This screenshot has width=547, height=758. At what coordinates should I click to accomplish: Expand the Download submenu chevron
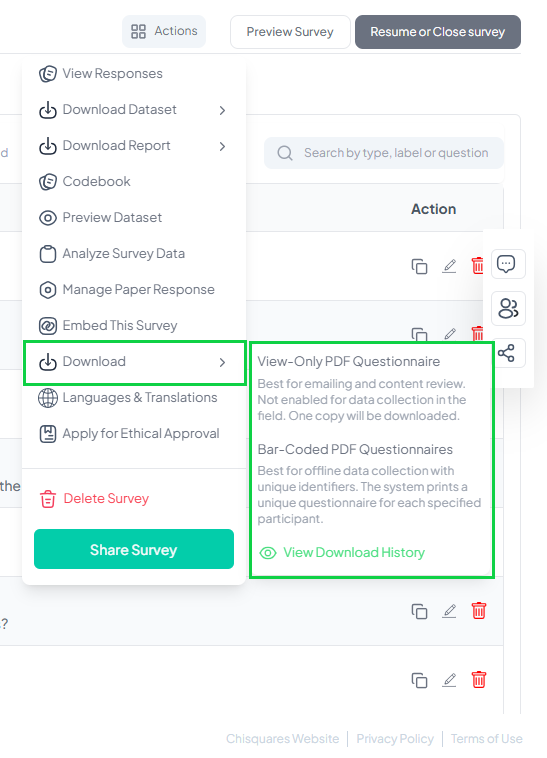click(222, 362)
